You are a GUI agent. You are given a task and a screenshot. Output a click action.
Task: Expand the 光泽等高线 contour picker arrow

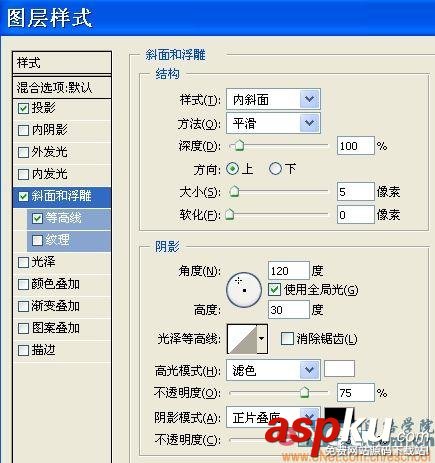pos(262,339)
